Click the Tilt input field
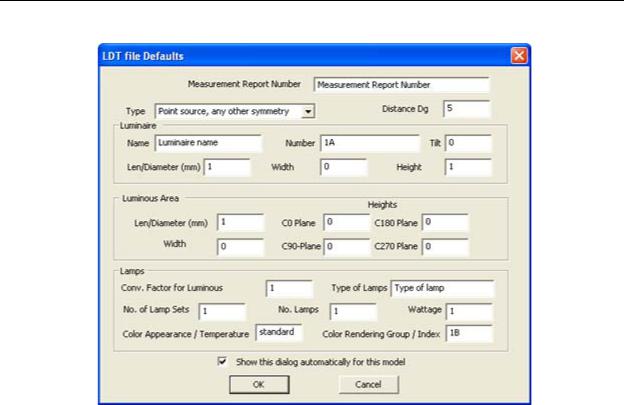Image resolution: width=624 pixels, height=405 pixels. [x=468, y=143]
